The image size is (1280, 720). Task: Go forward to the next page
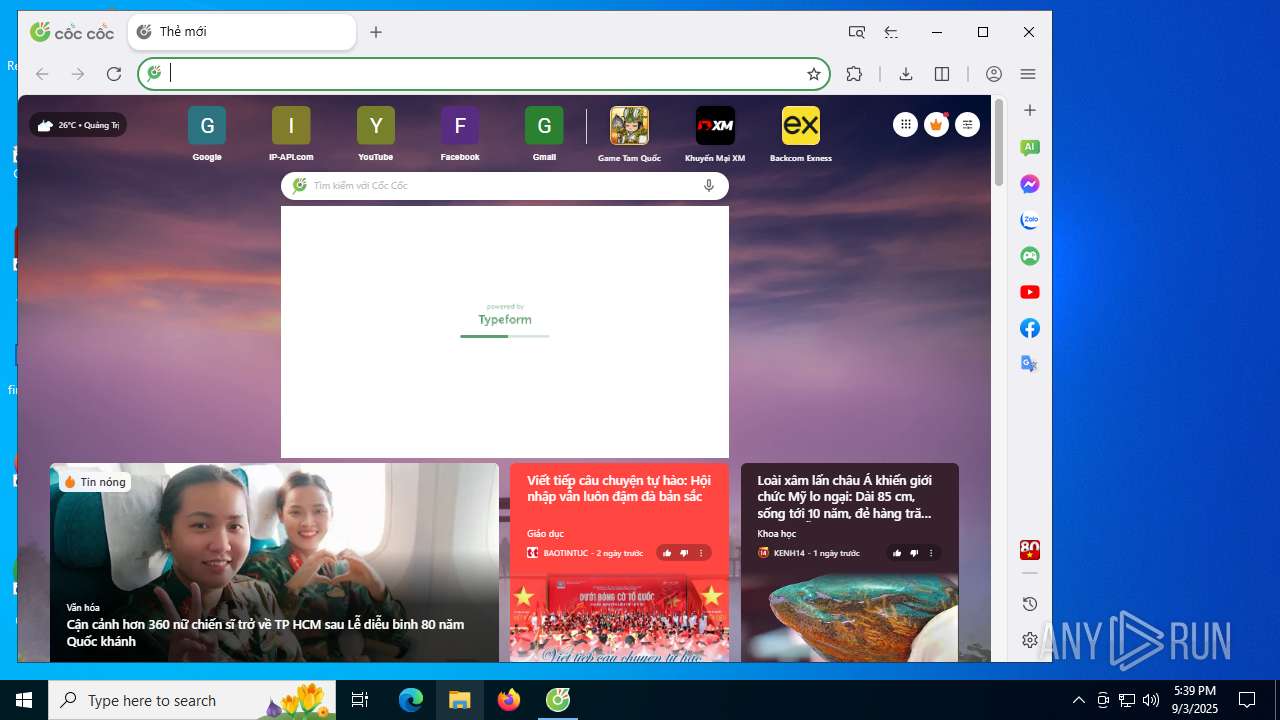pyautogui.click(x=78, y=74)
